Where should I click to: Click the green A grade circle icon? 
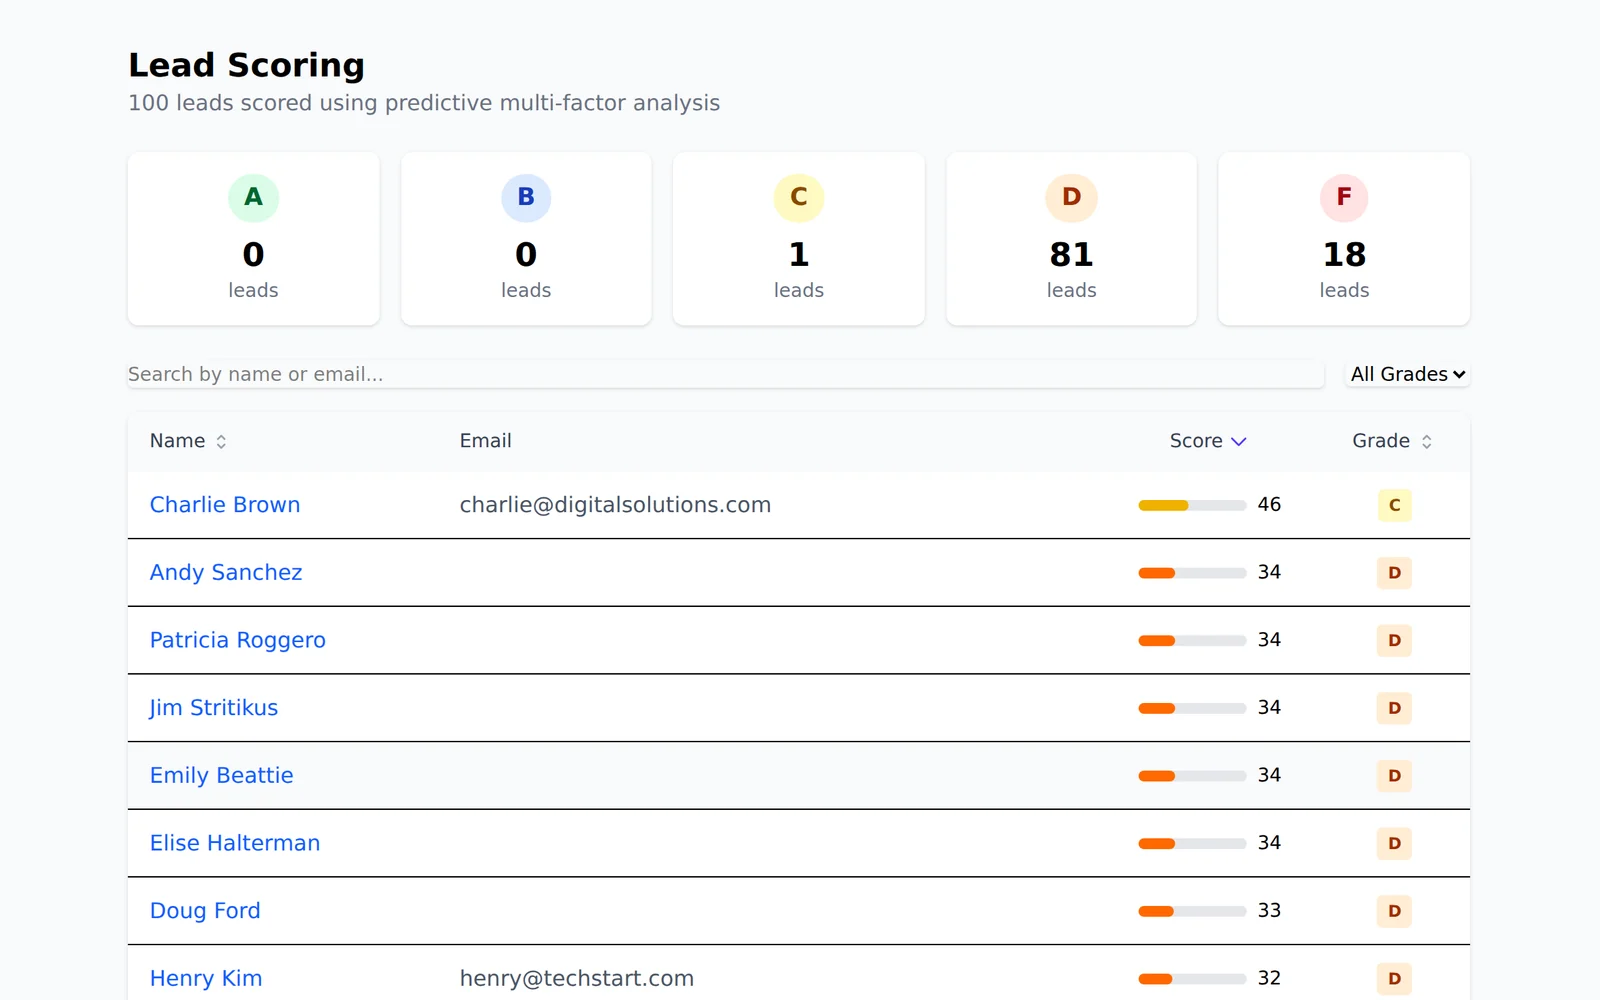(253, 197)
